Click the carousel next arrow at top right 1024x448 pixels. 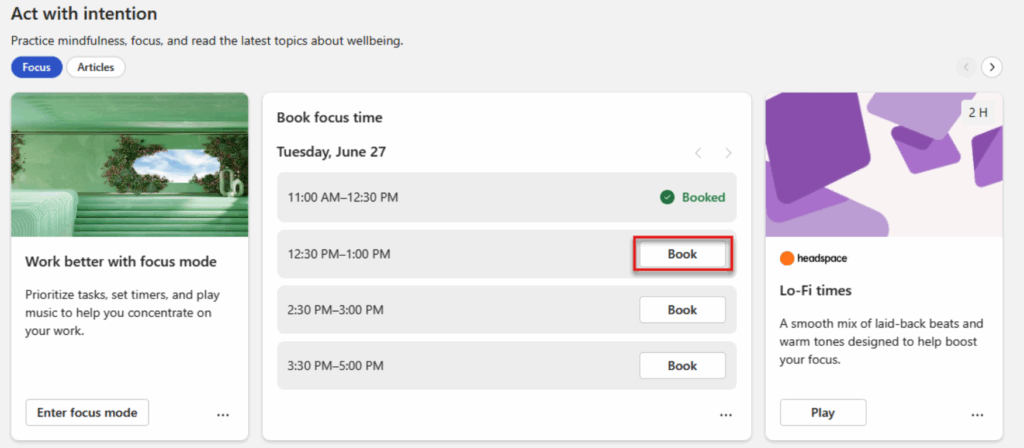tap(991, 67)
